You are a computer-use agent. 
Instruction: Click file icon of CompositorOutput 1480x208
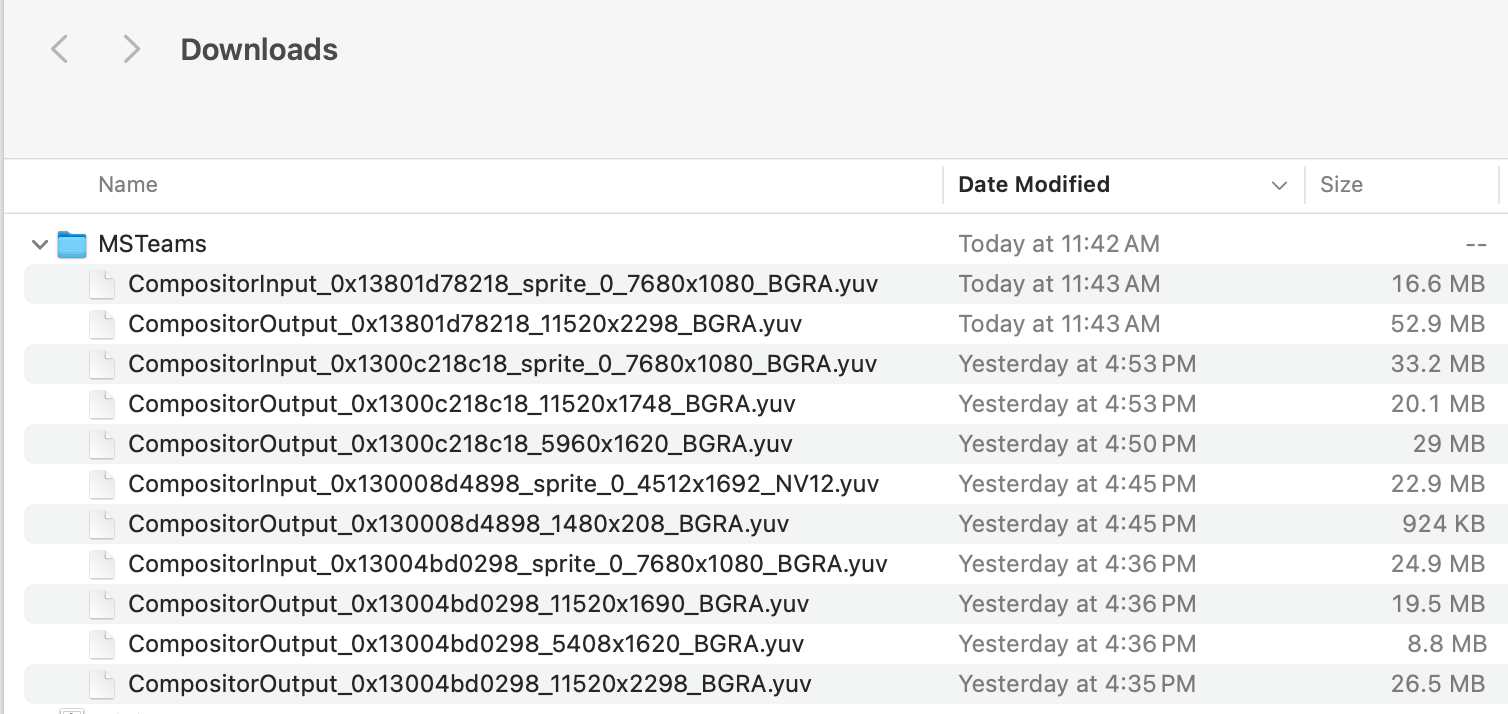click(x=102, y=524)
